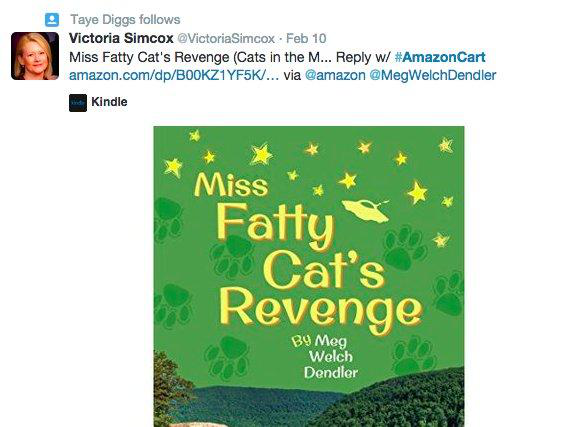The width and height of the screenshot is (583, 427).
Task: Visit the @amazon mention
Action: (335, 76)
